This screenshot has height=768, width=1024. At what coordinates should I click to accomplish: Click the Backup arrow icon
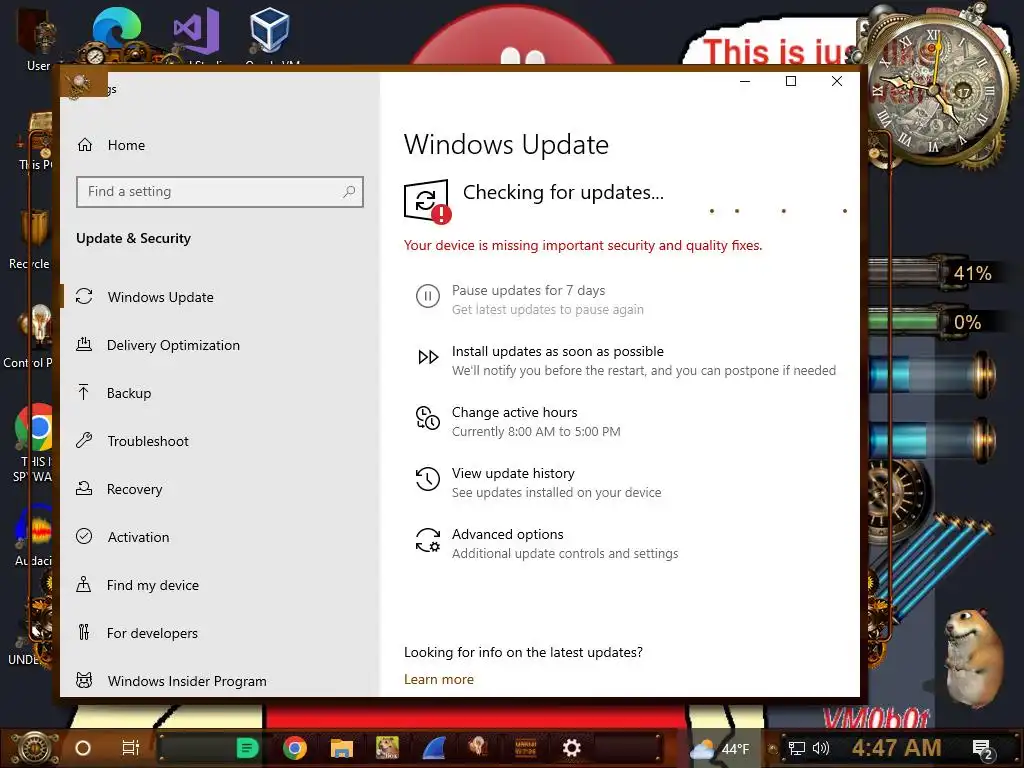84,392
